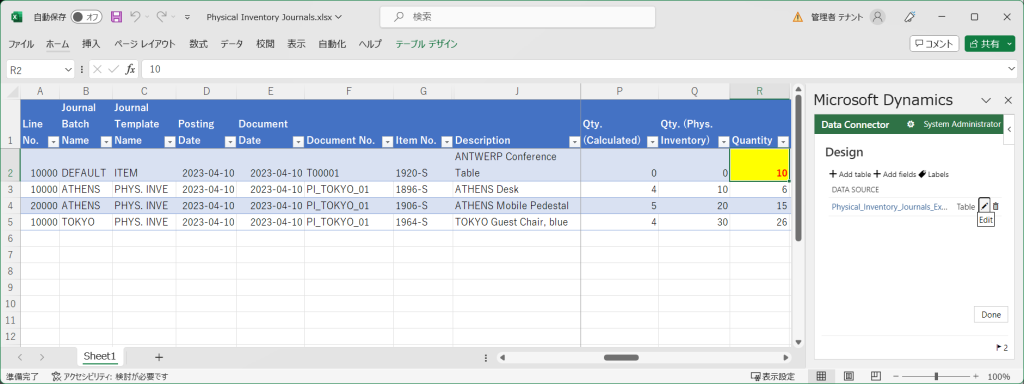
Task: Switch to the ホーム tab
Action: coord(57,44)
